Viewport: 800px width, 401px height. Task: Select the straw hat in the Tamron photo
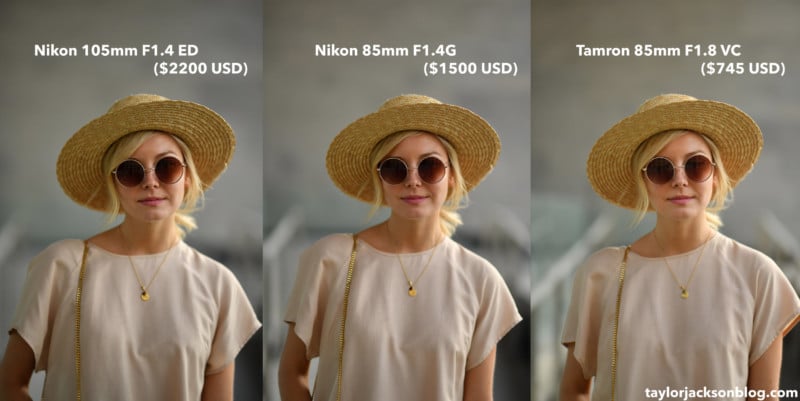(674, 145)
